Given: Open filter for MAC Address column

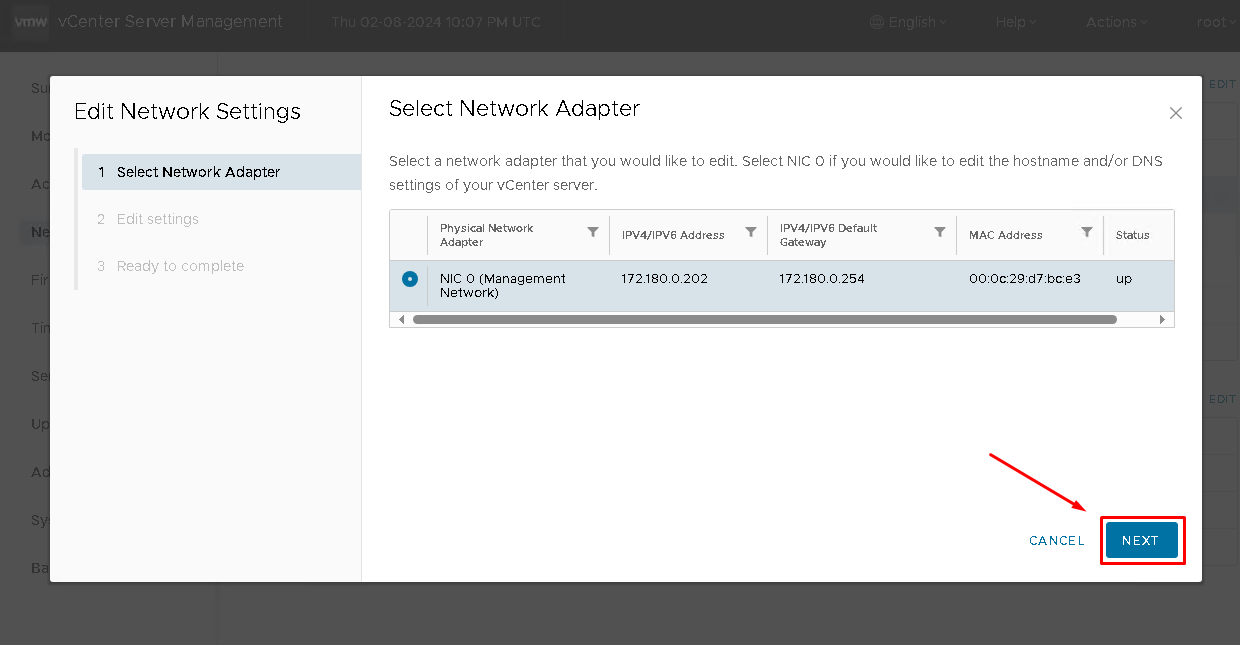Looking at the screenshot, I should [x=1087, y=232].
